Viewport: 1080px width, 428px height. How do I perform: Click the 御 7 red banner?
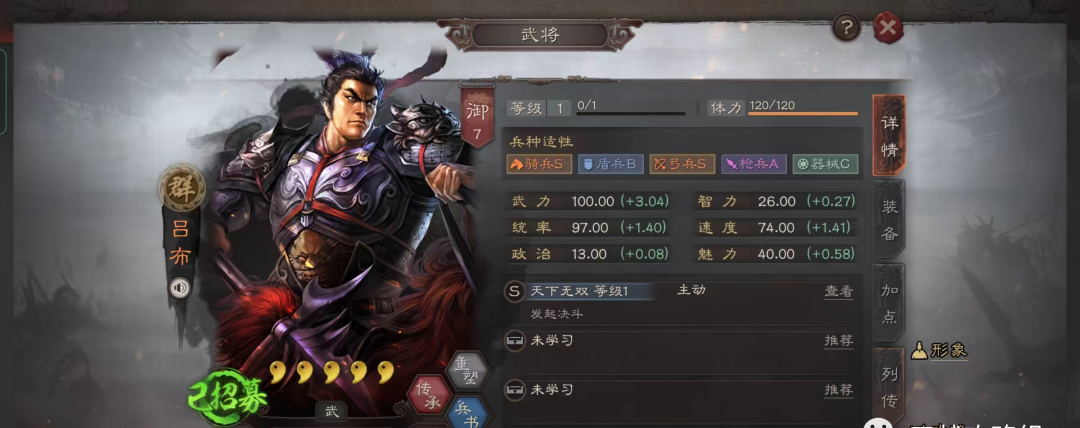[477, 116]
